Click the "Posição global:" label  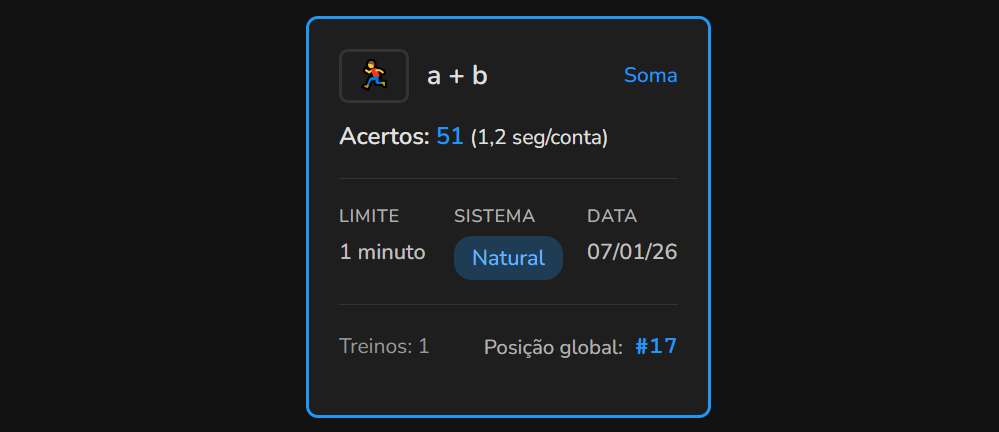point(553,348)
